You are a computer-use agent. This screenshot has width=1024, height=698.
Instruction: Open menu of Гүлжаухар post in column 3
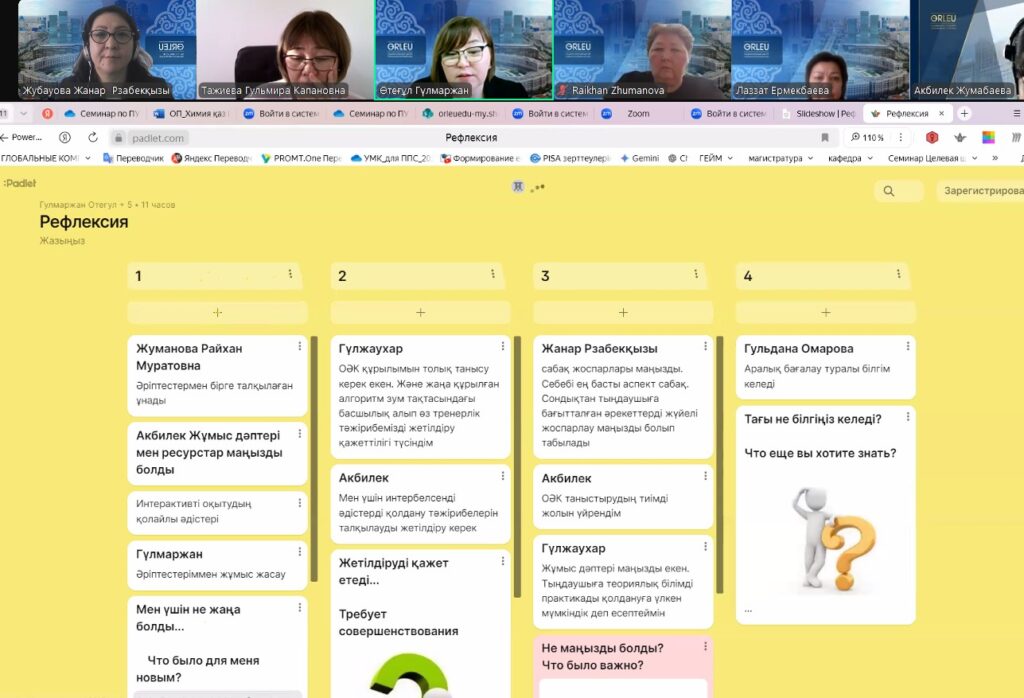click(705, 547)
